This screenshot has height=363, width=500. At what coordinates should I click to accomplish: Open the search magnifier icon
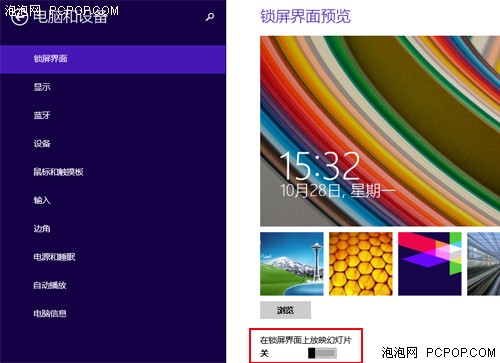tap(210, 17)
